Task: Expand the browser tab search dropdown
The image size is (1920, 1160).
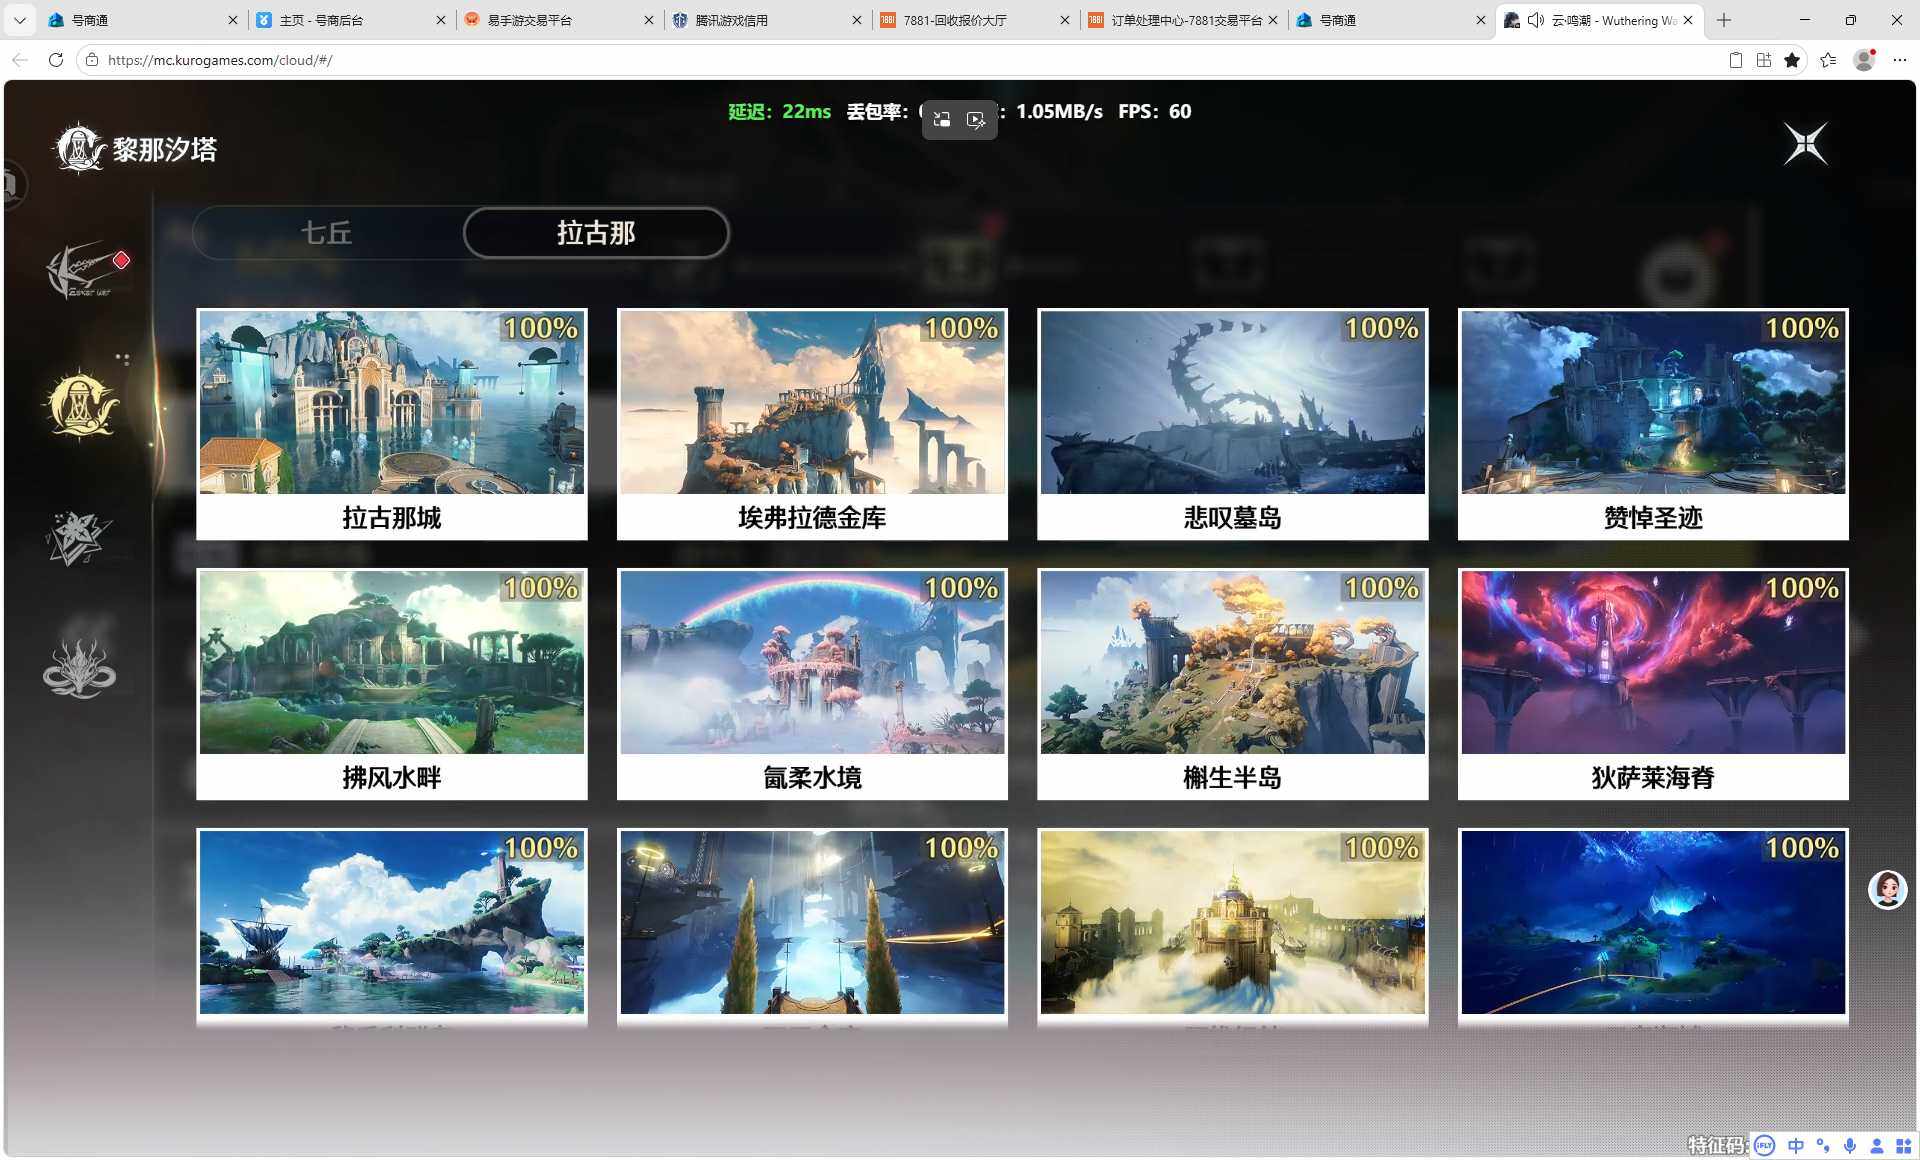Action: tap(19, 20)
